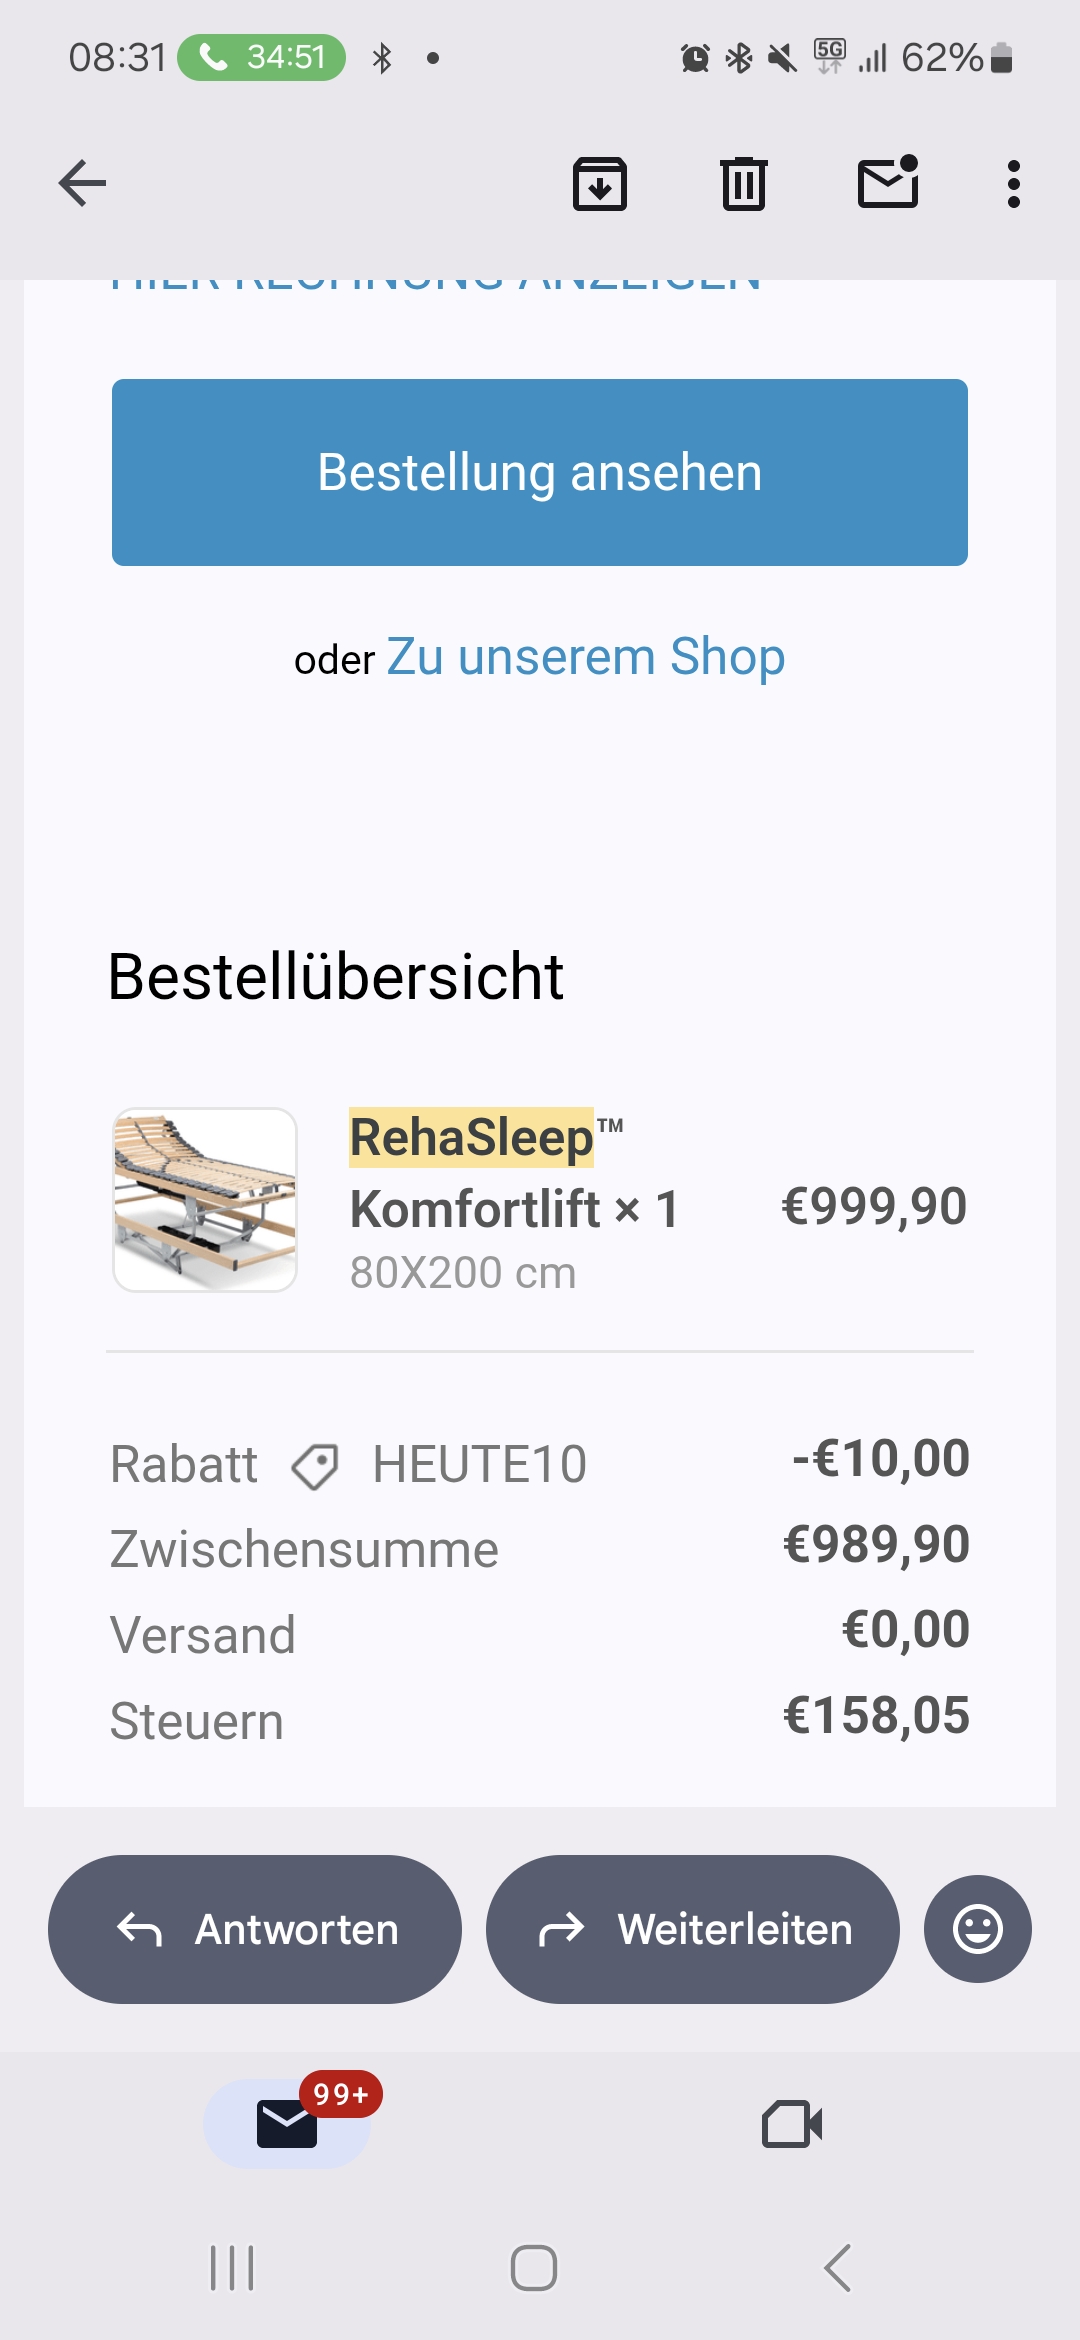This screenshot has height=2340, width=1080.
Task: Open the three-dot overflow menu
Action: tap(1013, 184)
